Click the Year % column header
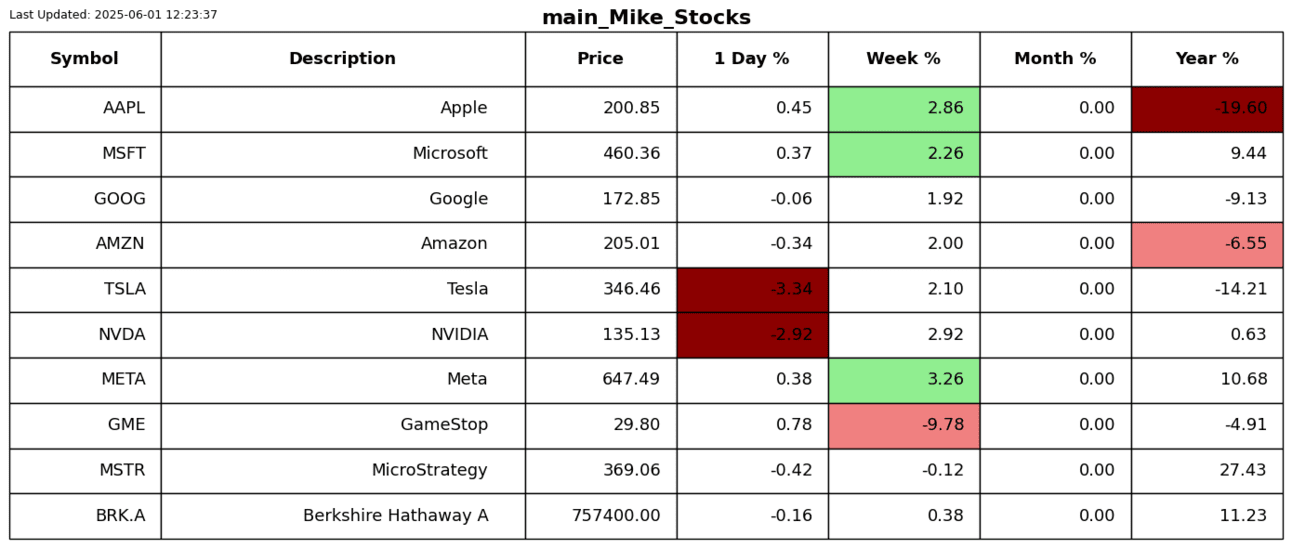Screen dimensions: 1292x548 pos(1207,59)
